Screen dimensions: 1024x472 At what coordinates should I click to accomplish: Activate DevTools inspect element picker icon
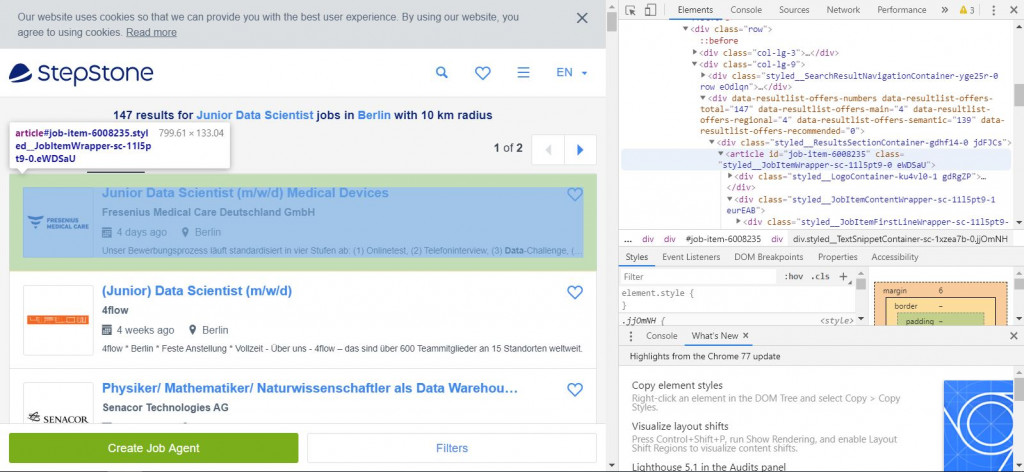(630, 10)
